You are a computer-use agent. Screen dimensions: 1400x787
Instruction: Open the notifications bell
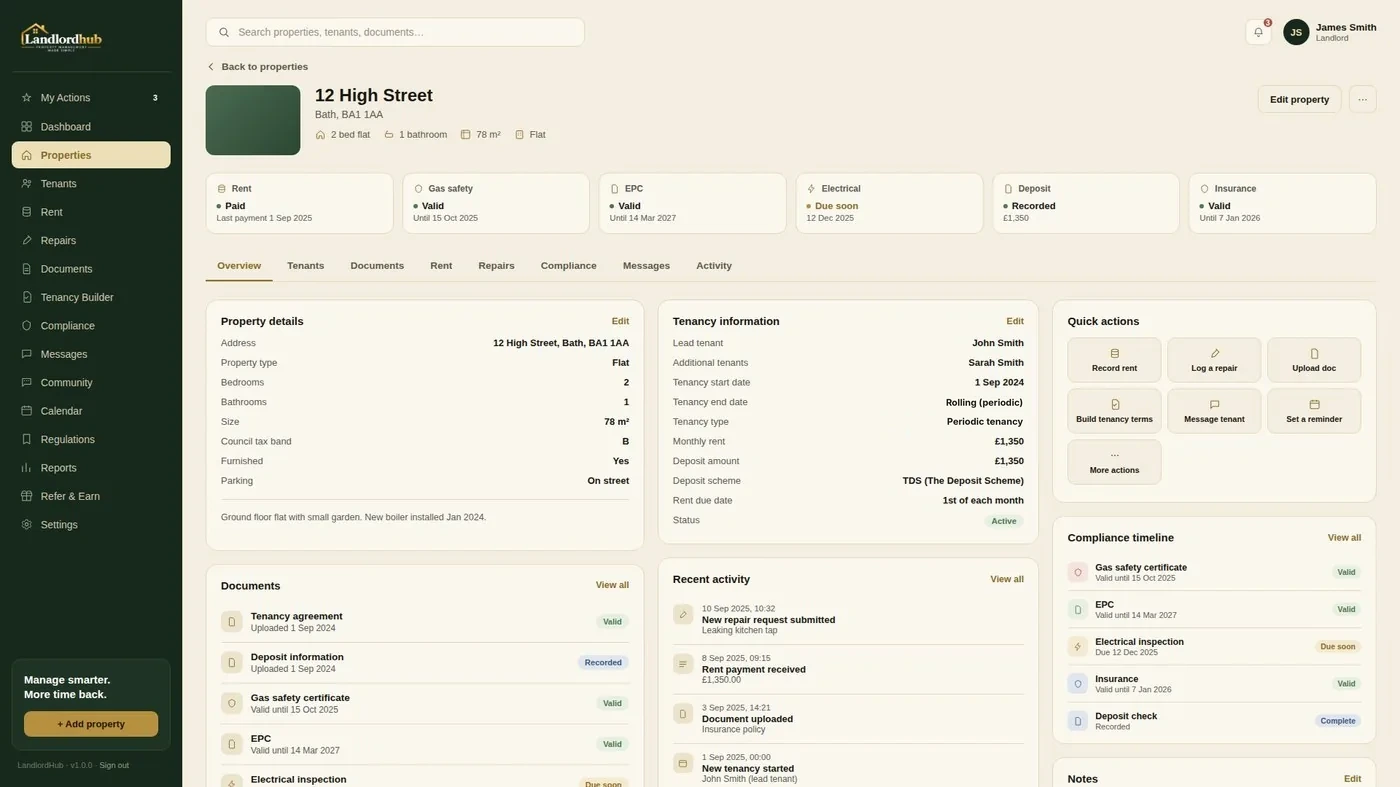point(1258,32)
